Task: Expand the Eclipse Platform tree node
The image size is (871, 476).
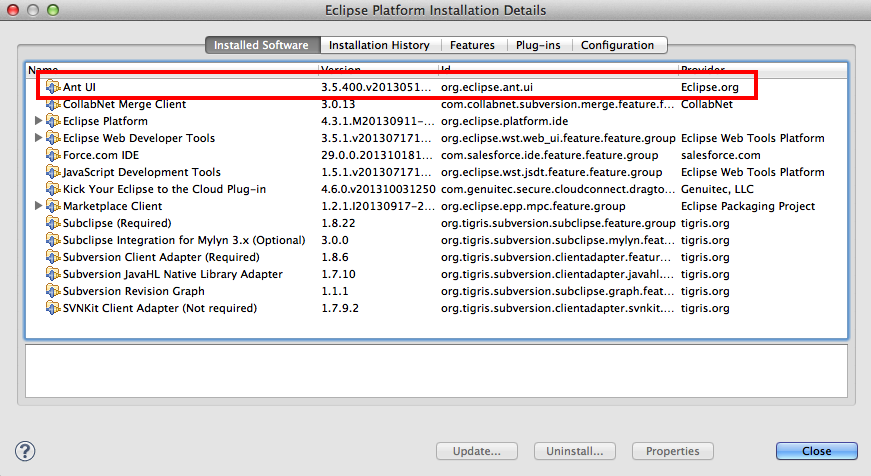Action: click(38, 121)
